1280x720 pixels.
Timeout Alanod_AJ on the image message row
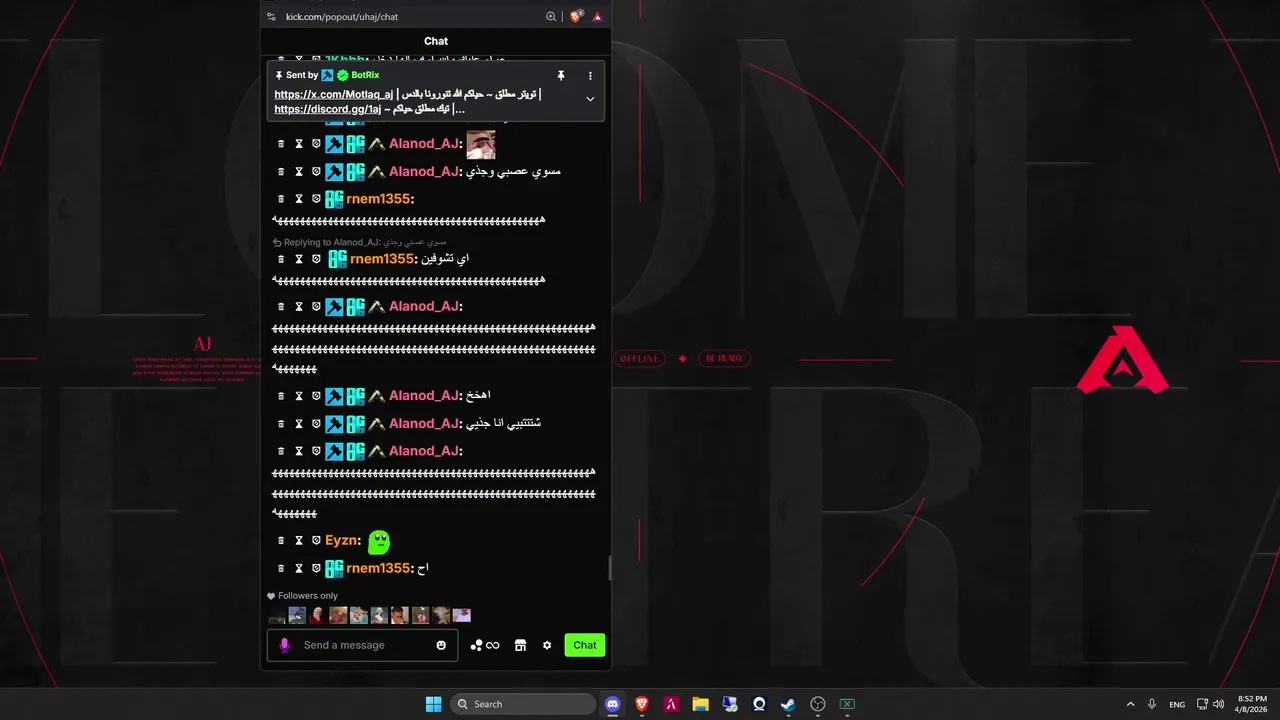[x=298, y=144]
